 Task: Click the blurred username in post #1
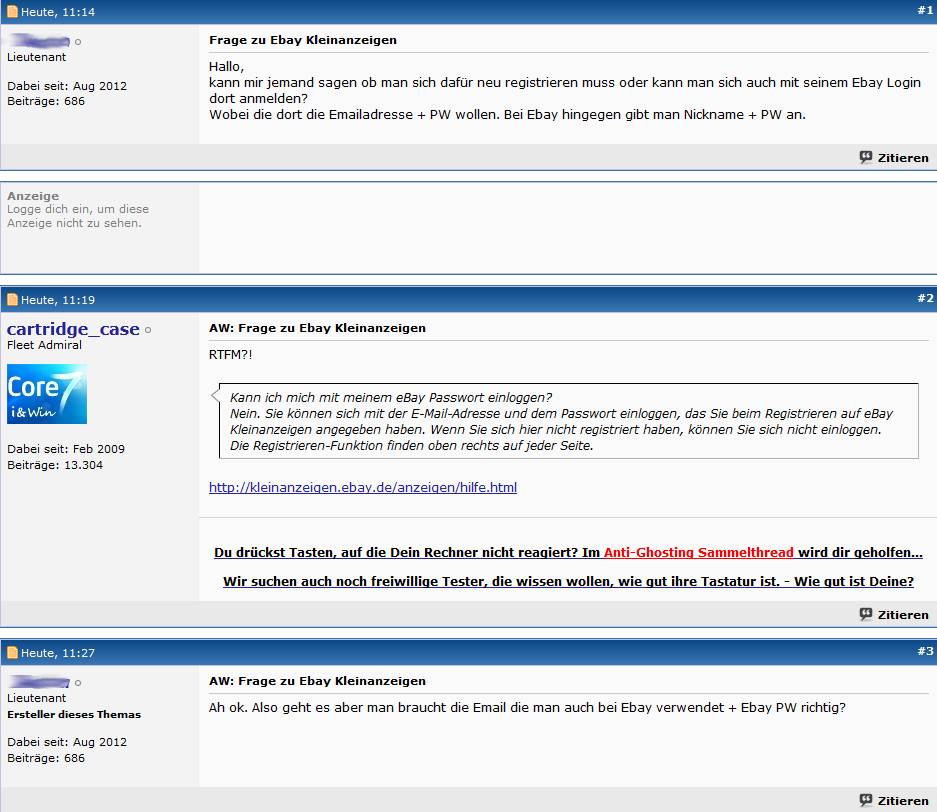[x=38, y=41]
